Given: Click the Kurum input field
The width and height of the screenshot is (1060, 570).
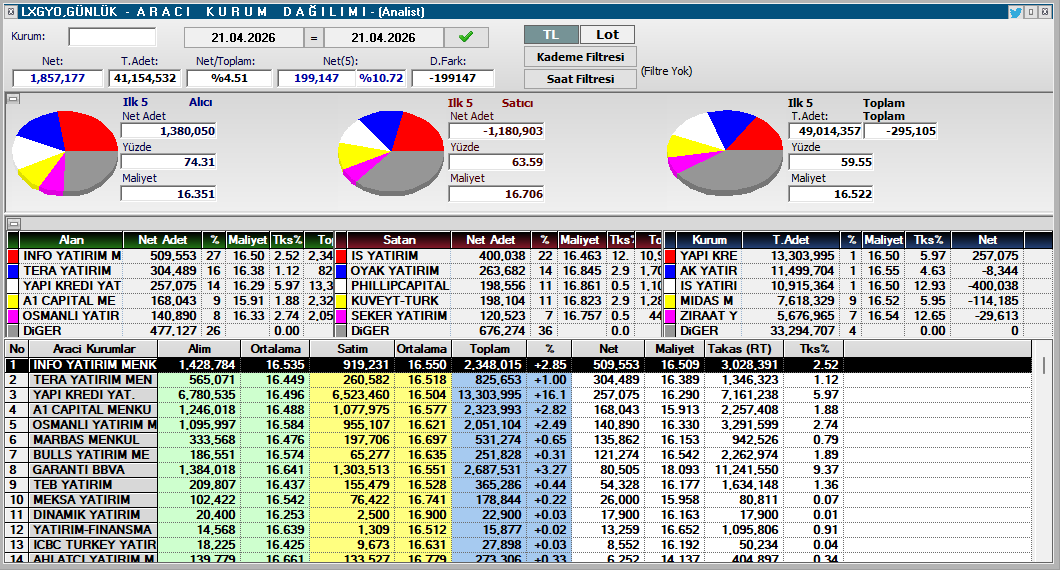Looking at the screenshot, I should (112, 37).
